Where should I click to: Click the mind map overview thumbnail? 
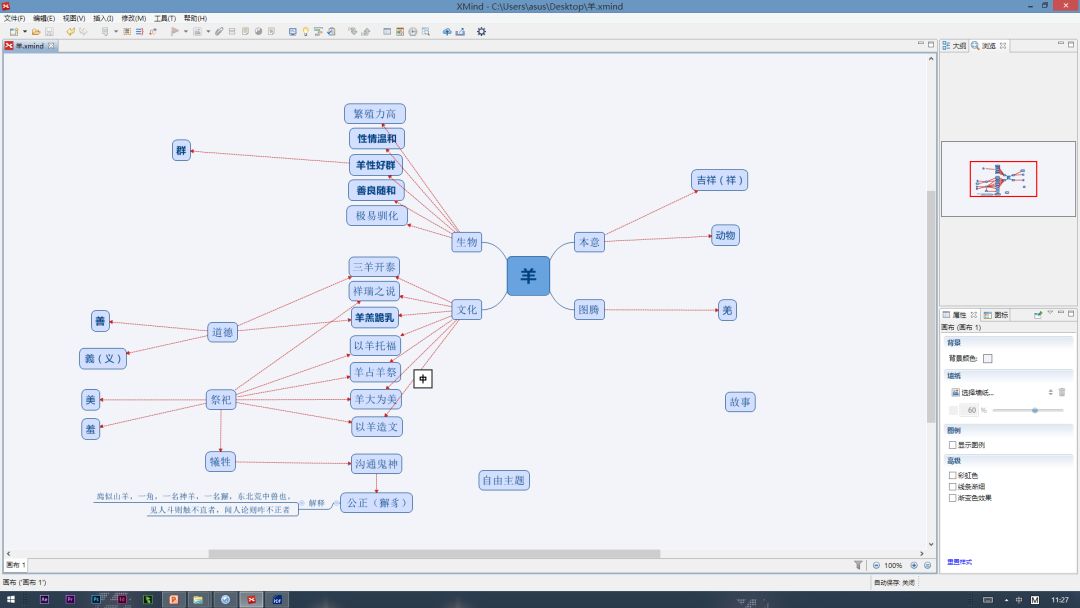(x=1003, y=179)
